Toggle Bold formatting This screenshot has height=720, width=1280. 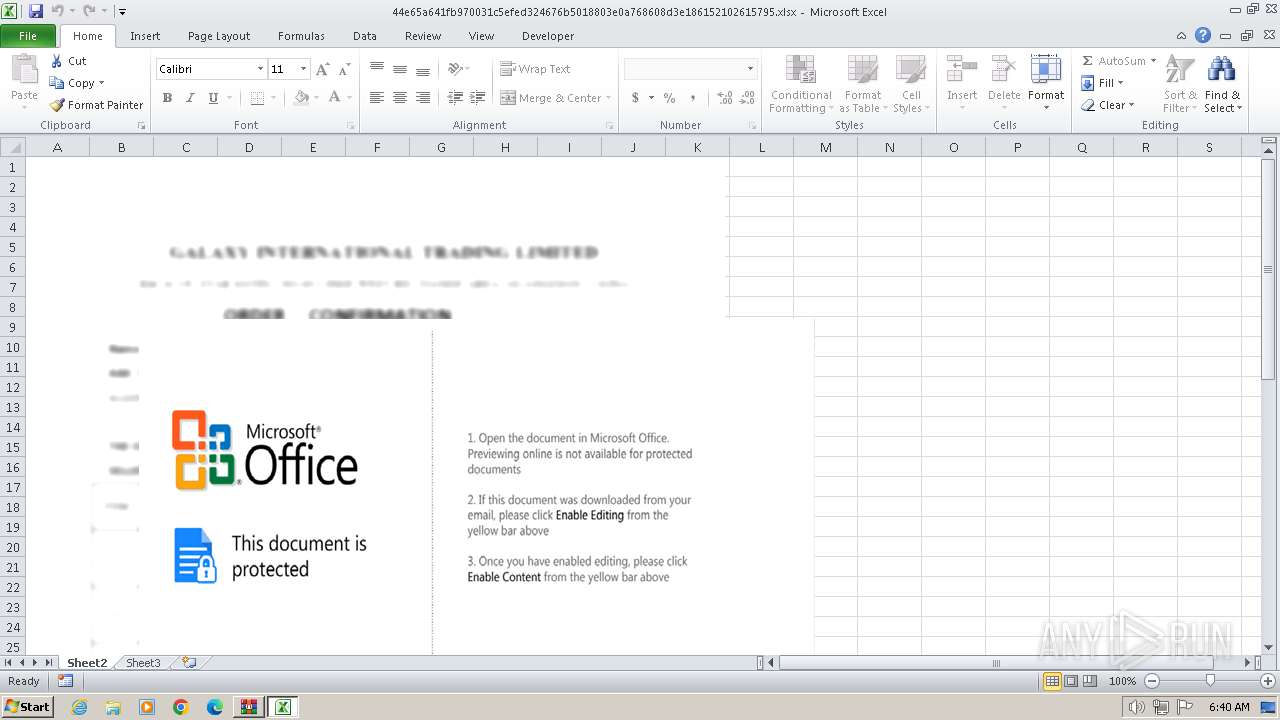click(x=167, y=98)
